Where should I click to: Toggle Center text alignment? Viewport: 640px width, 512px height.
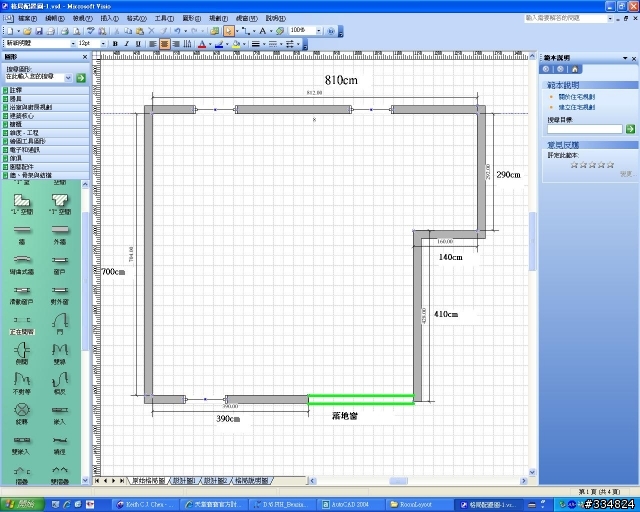pyautogui.click(x=164, y=44)
